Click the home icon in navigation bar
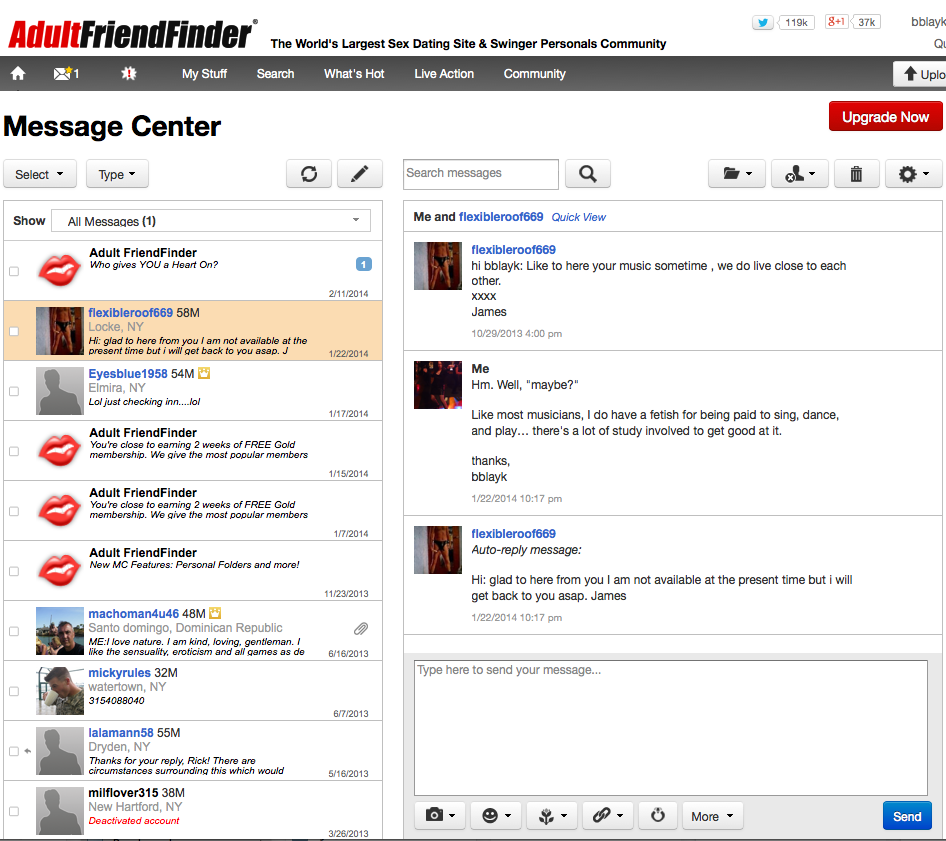This screenshot has height=841, width=946. tap(17, 73)
